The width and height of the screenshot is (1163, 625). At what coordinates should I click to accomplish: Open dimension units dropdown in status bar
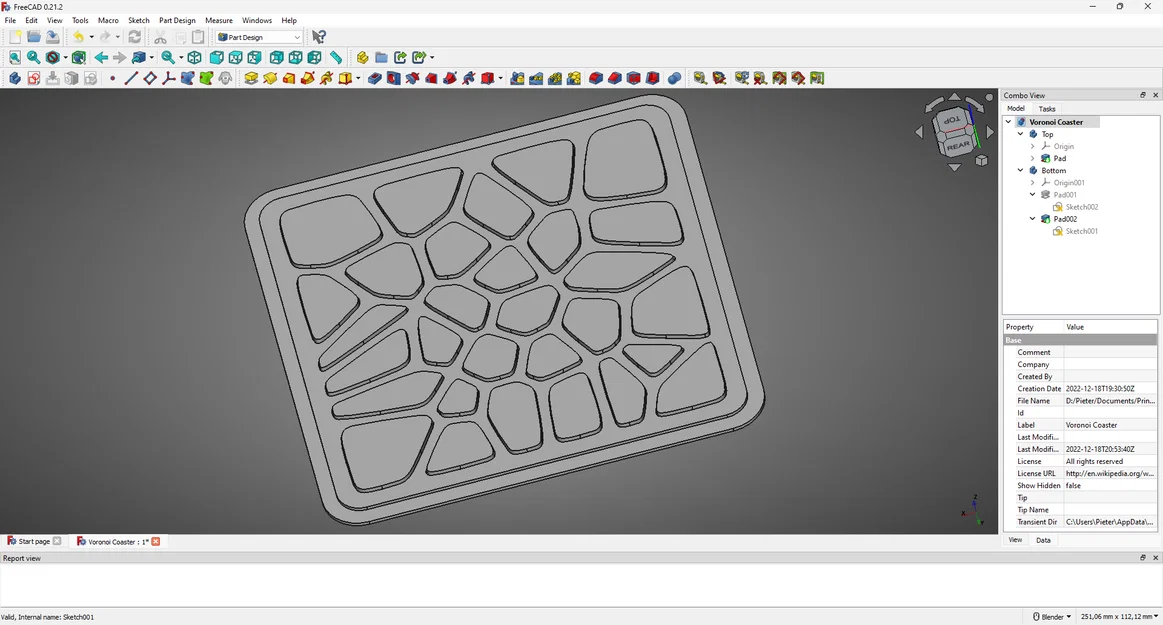(1119, 617)
